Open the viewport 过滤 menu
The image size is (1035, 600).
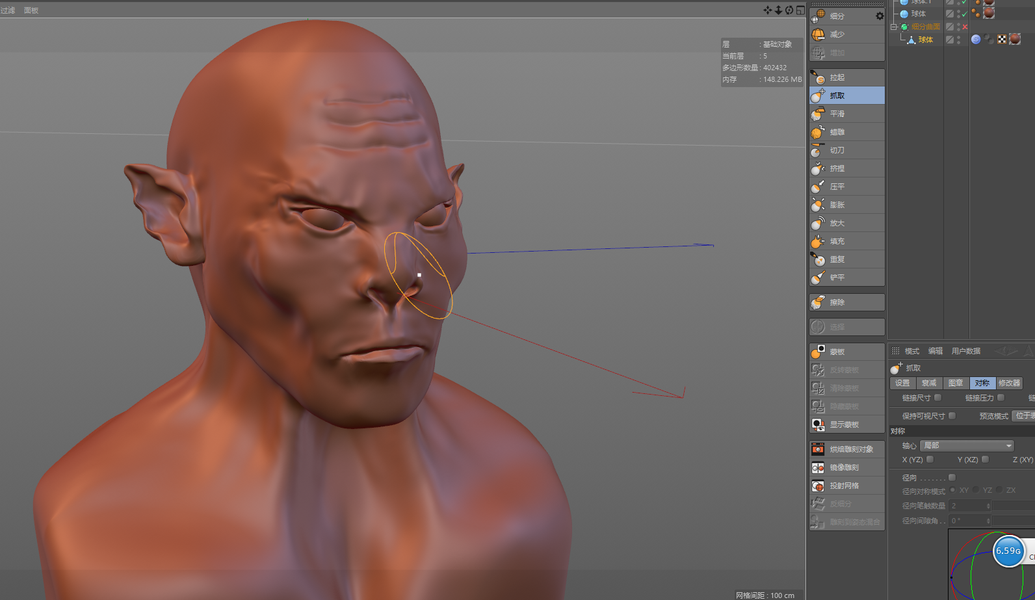coord(8,11)
